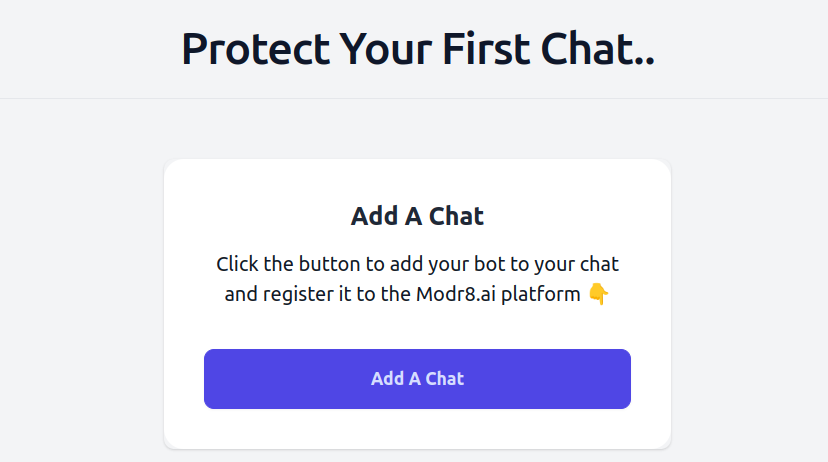Click the gray background left of the card
The image size is (828, 462).
coord(80,300)
